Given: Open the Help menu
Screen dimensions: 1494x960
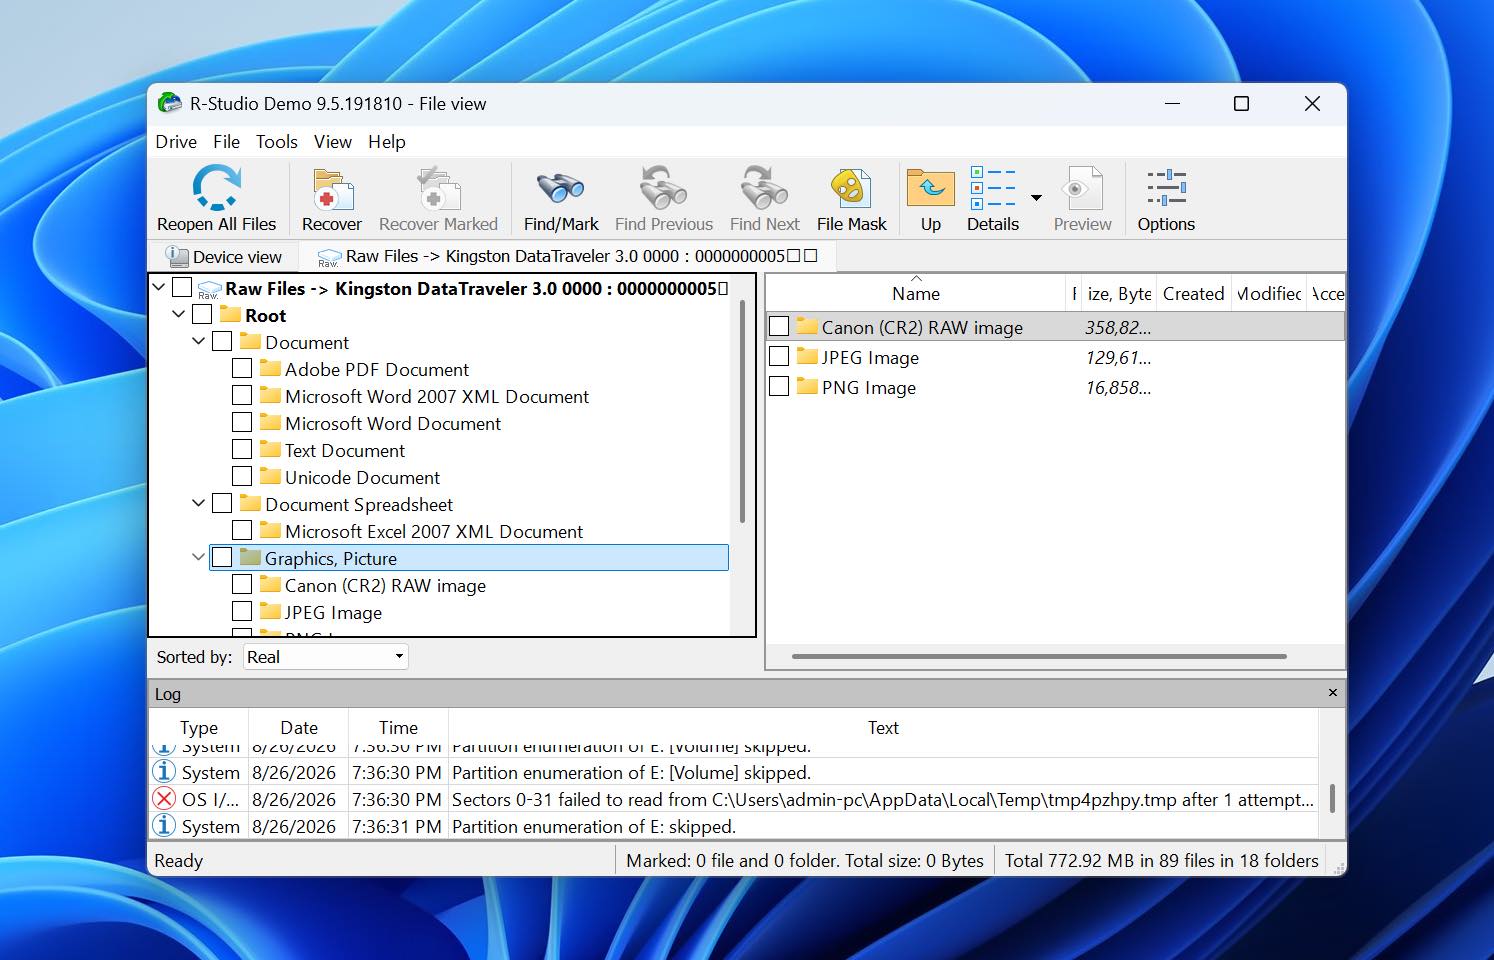Looking at the screenshot, I should [387, 142].
